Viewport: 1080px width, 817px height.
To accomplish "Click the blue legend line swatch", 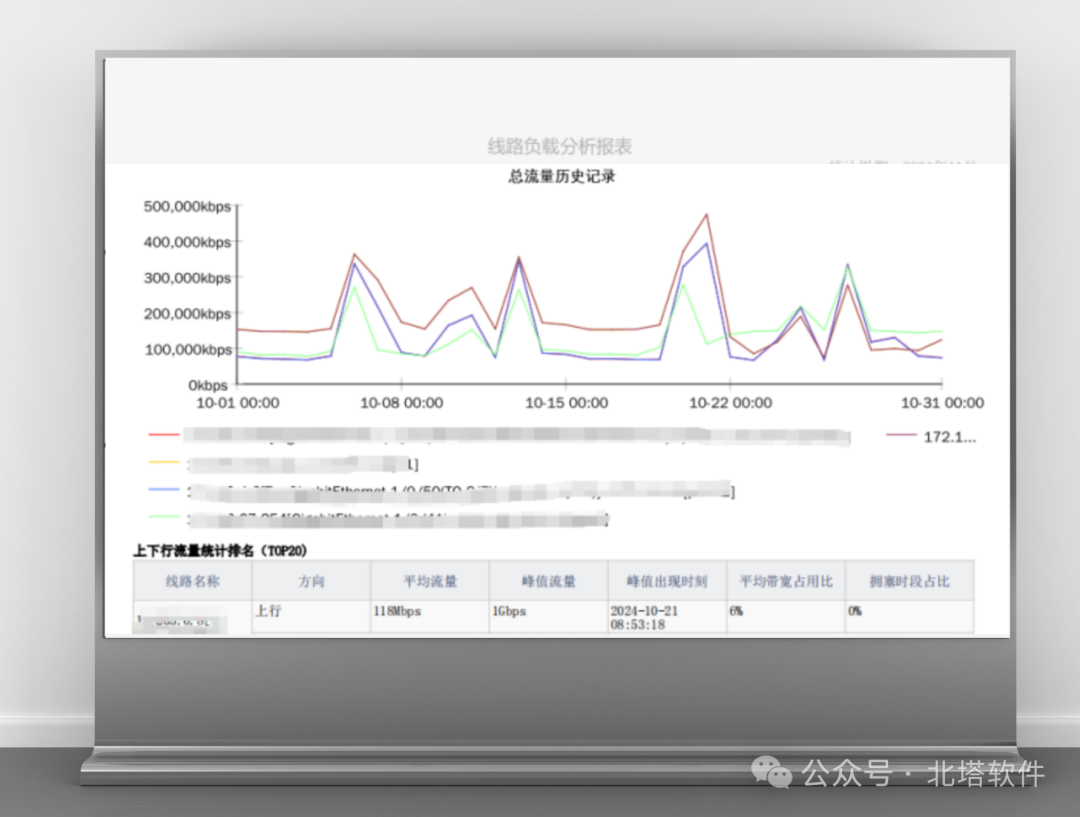I will click(164, 489).
